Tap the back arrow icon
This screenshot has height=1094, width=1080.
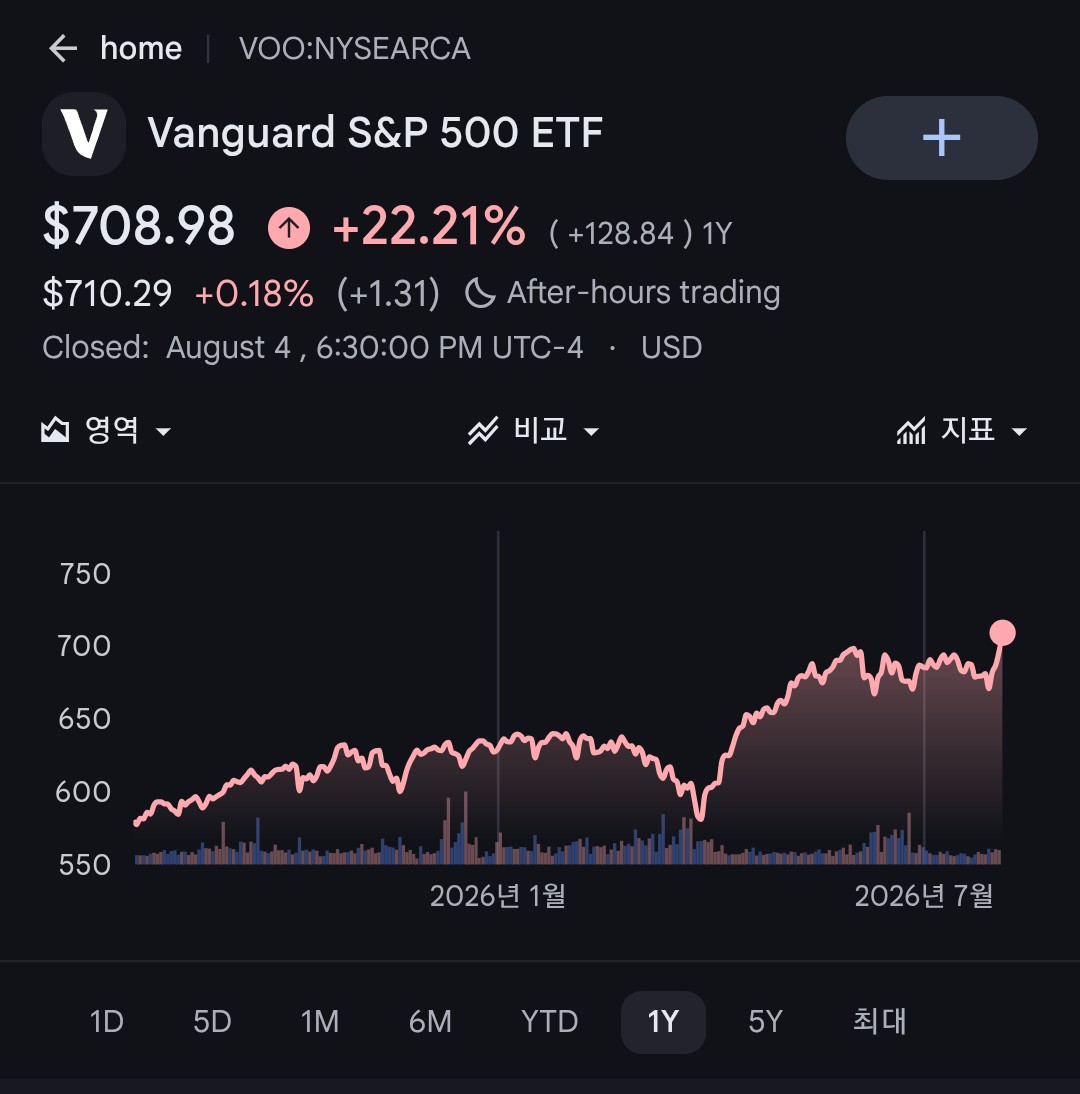pos(63,49)
